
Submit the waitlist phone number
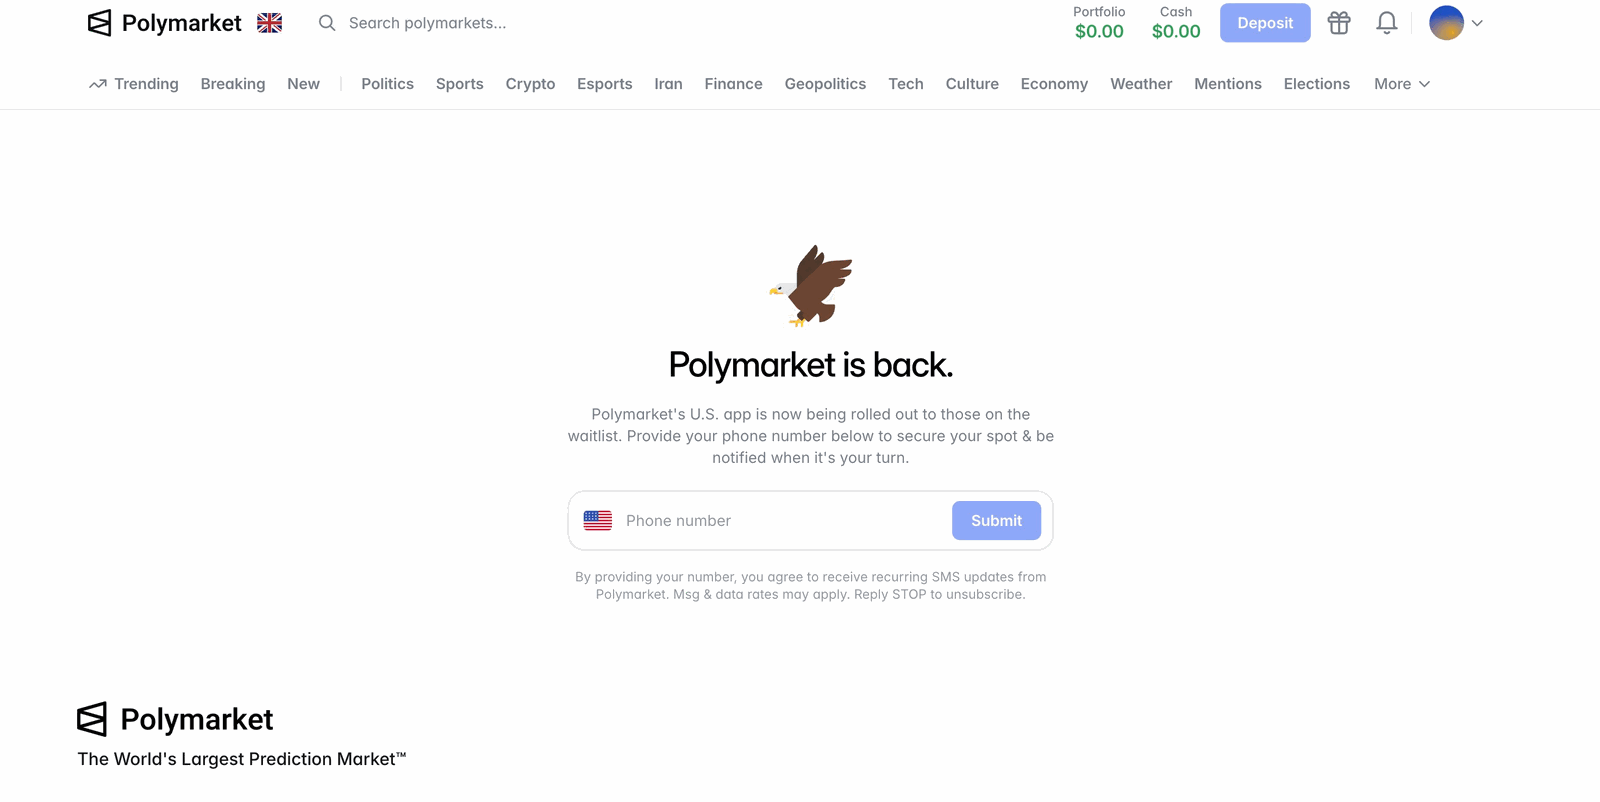click(x=995, y=520)
